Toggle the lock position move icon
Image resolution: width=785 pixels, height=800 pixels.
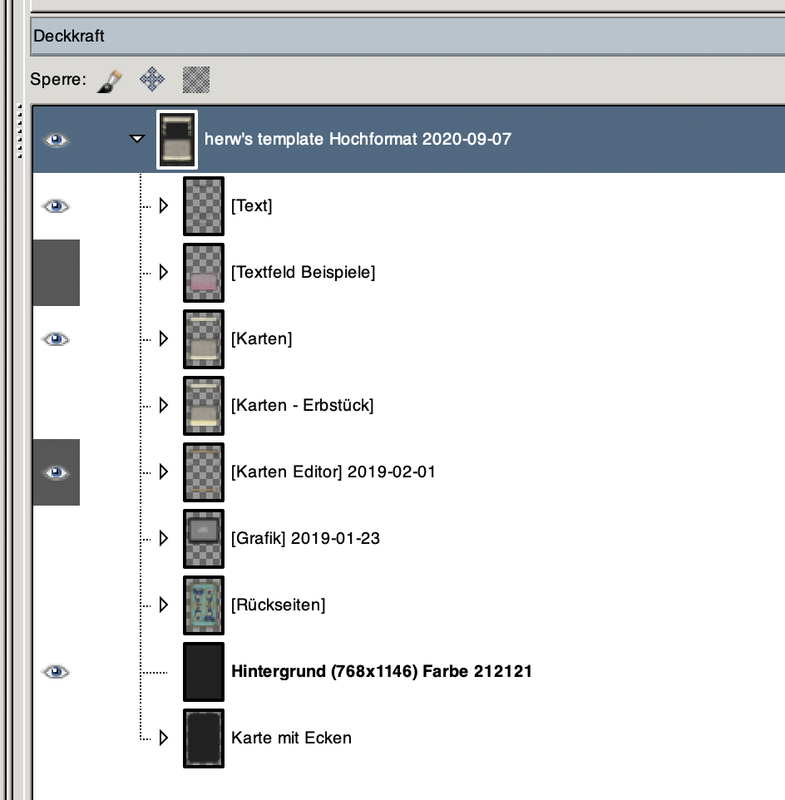tap(152, 80)
